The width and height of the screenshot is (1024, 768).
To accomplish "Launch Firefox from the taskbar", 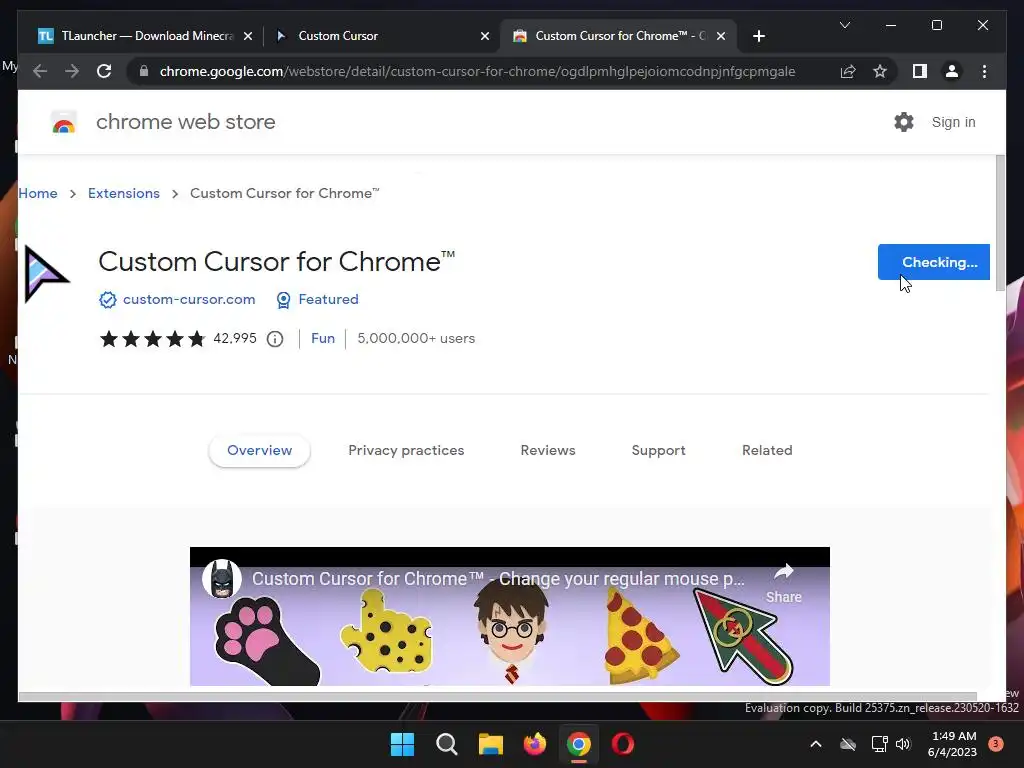I will 535,744.
